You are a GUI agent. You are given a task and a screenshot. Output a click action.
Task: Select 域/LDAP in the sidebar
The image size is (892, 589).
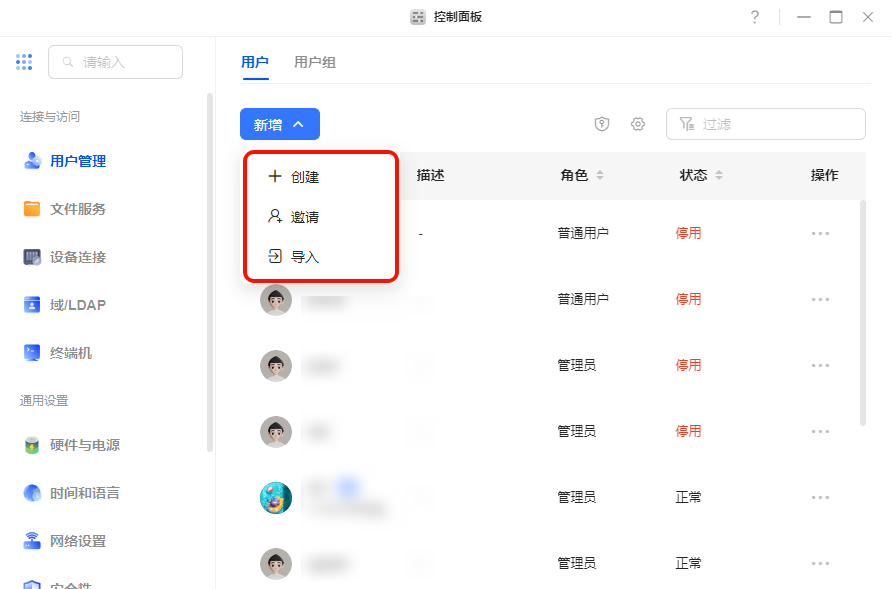coord(77,305)
